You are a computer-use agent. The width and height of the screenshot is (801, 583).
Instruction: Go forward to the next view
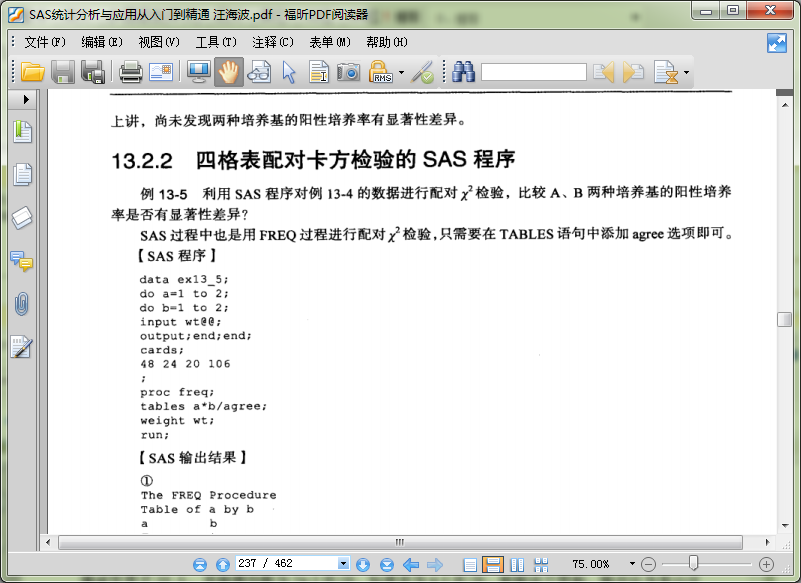coord(435,564)
